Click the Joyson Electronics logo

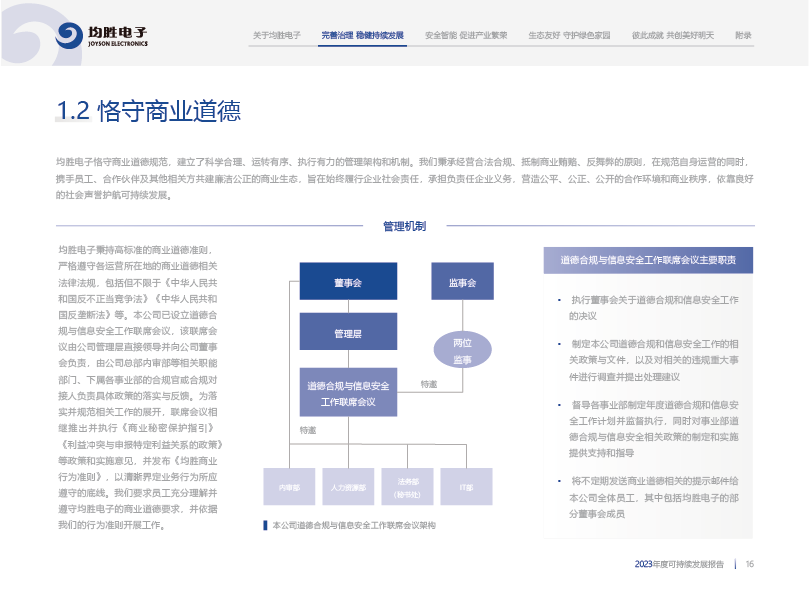102,37
